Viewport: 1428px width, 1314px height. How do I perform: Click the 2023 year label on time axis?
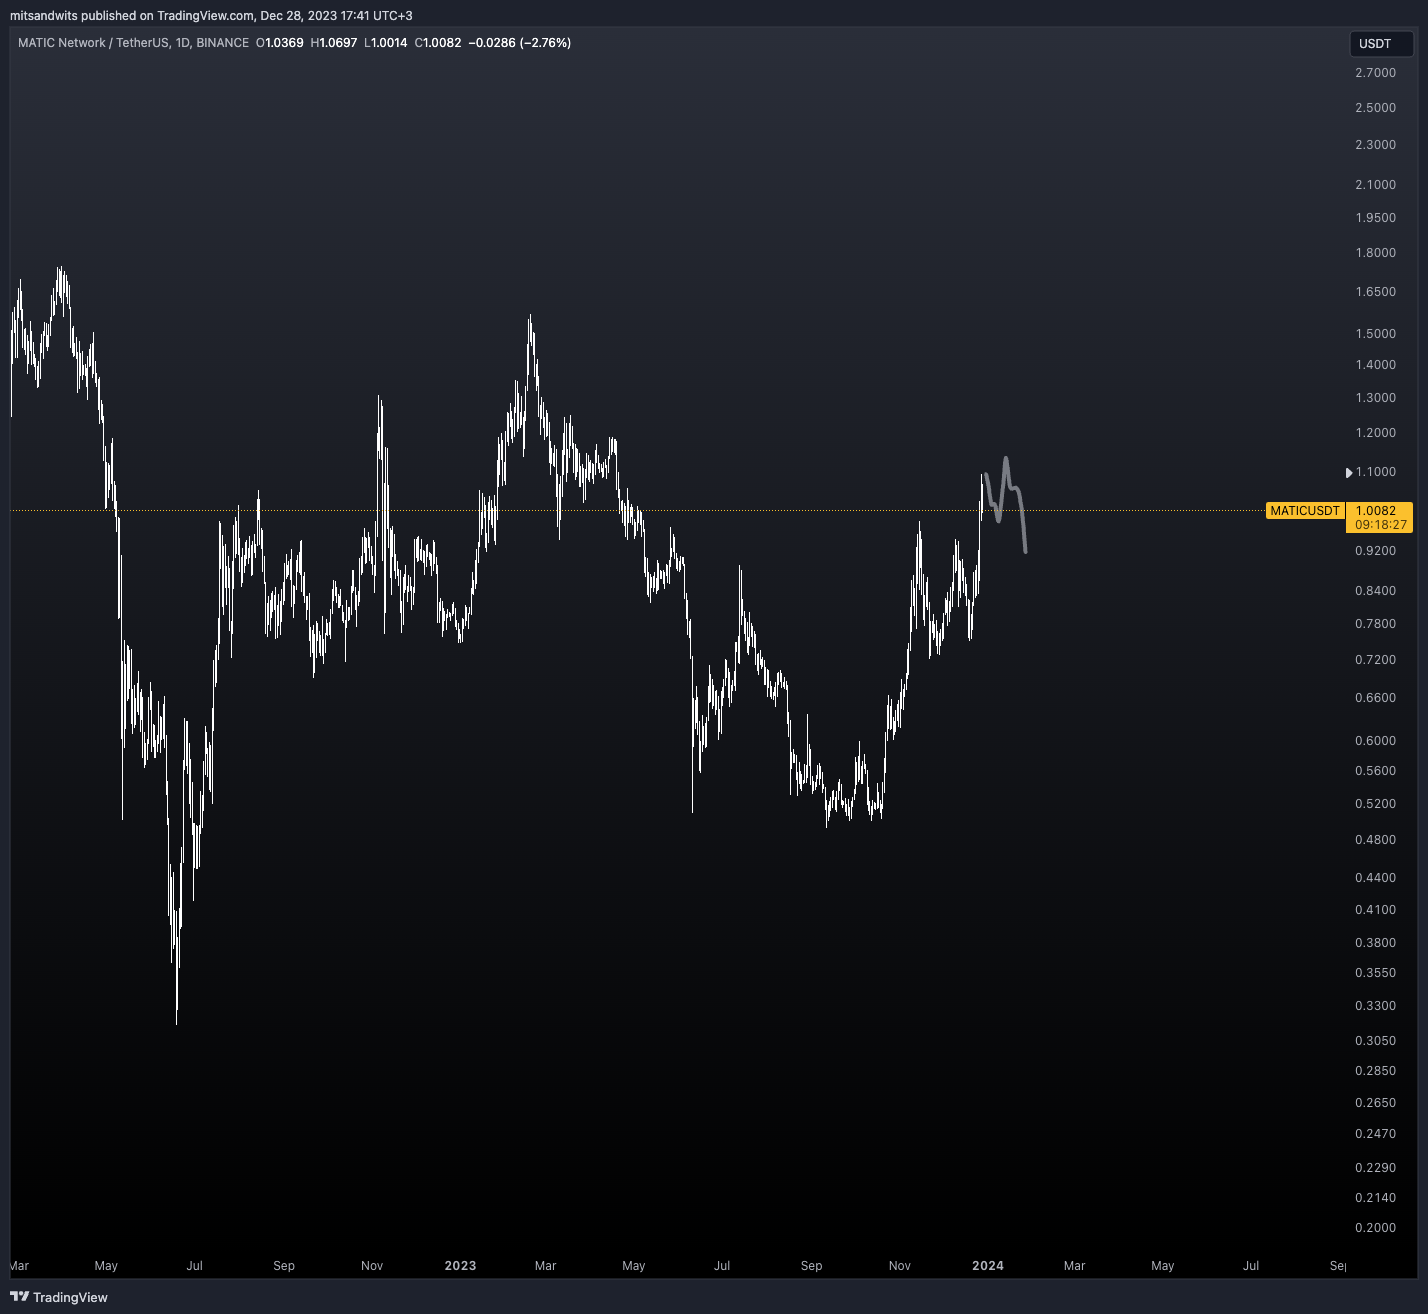460,1265
